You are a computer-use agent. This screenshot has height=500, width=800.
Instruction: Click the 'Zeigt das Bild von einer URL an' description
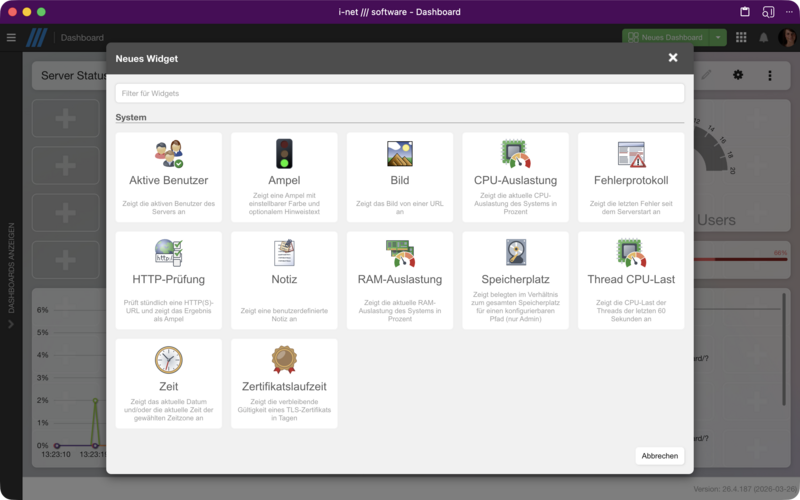(400, 207)
